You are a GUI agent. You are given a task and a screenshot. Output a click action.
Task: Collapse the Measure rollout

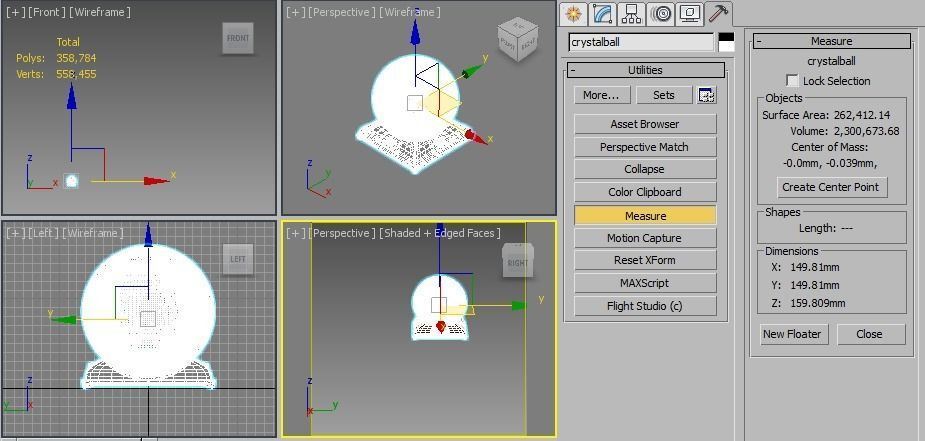[831, 41]
